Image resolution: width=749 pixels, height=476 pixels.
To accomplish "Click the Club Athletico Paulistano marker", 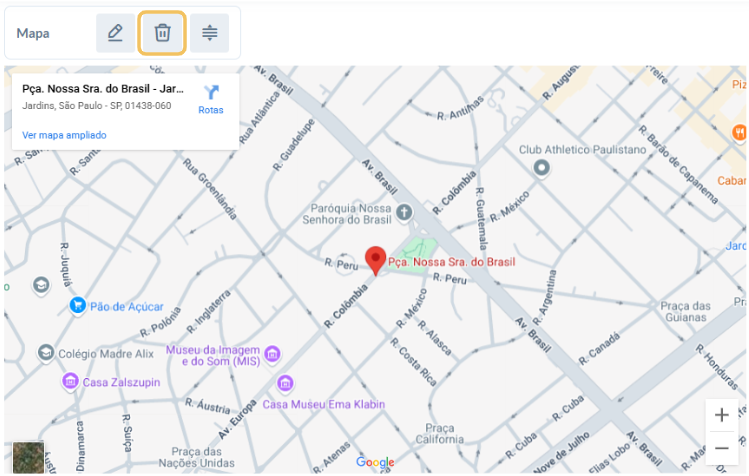I will 541,168.
